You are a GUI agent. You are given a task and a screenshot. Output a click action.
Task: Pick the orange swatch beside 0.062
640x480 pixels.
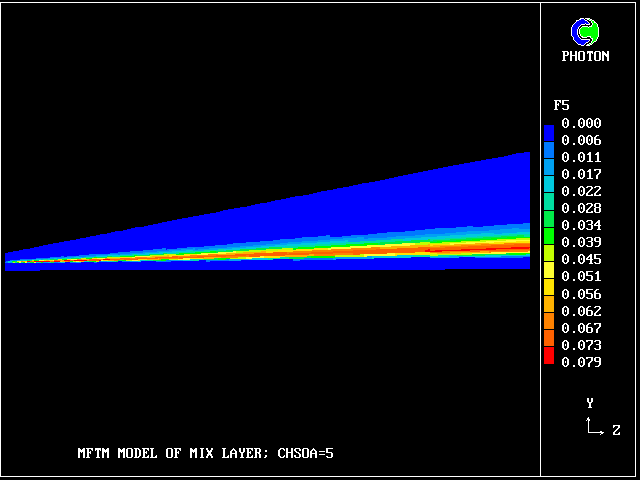tap(548, 310)
